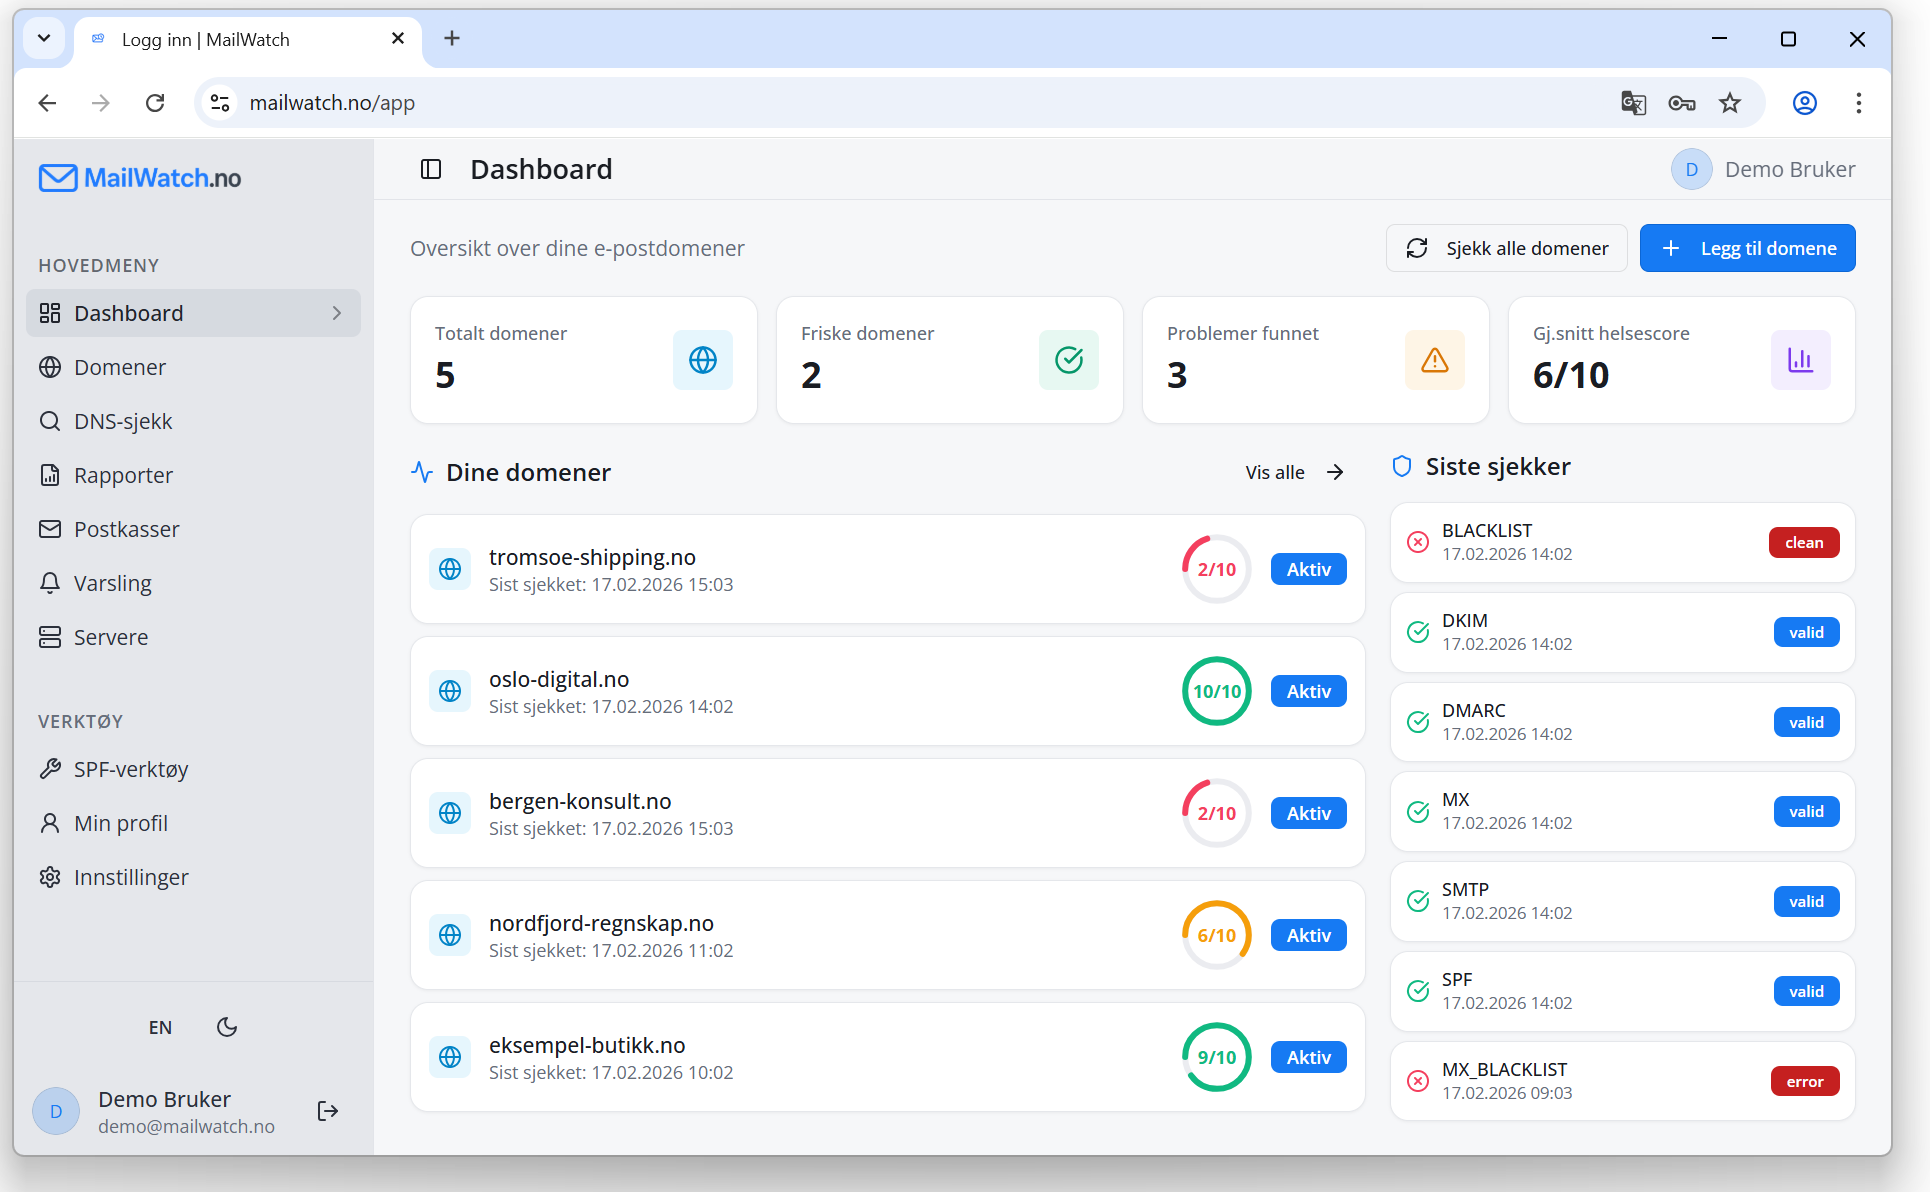Click the logout icon beside Demo Bruker

[x=328, y=1111]
